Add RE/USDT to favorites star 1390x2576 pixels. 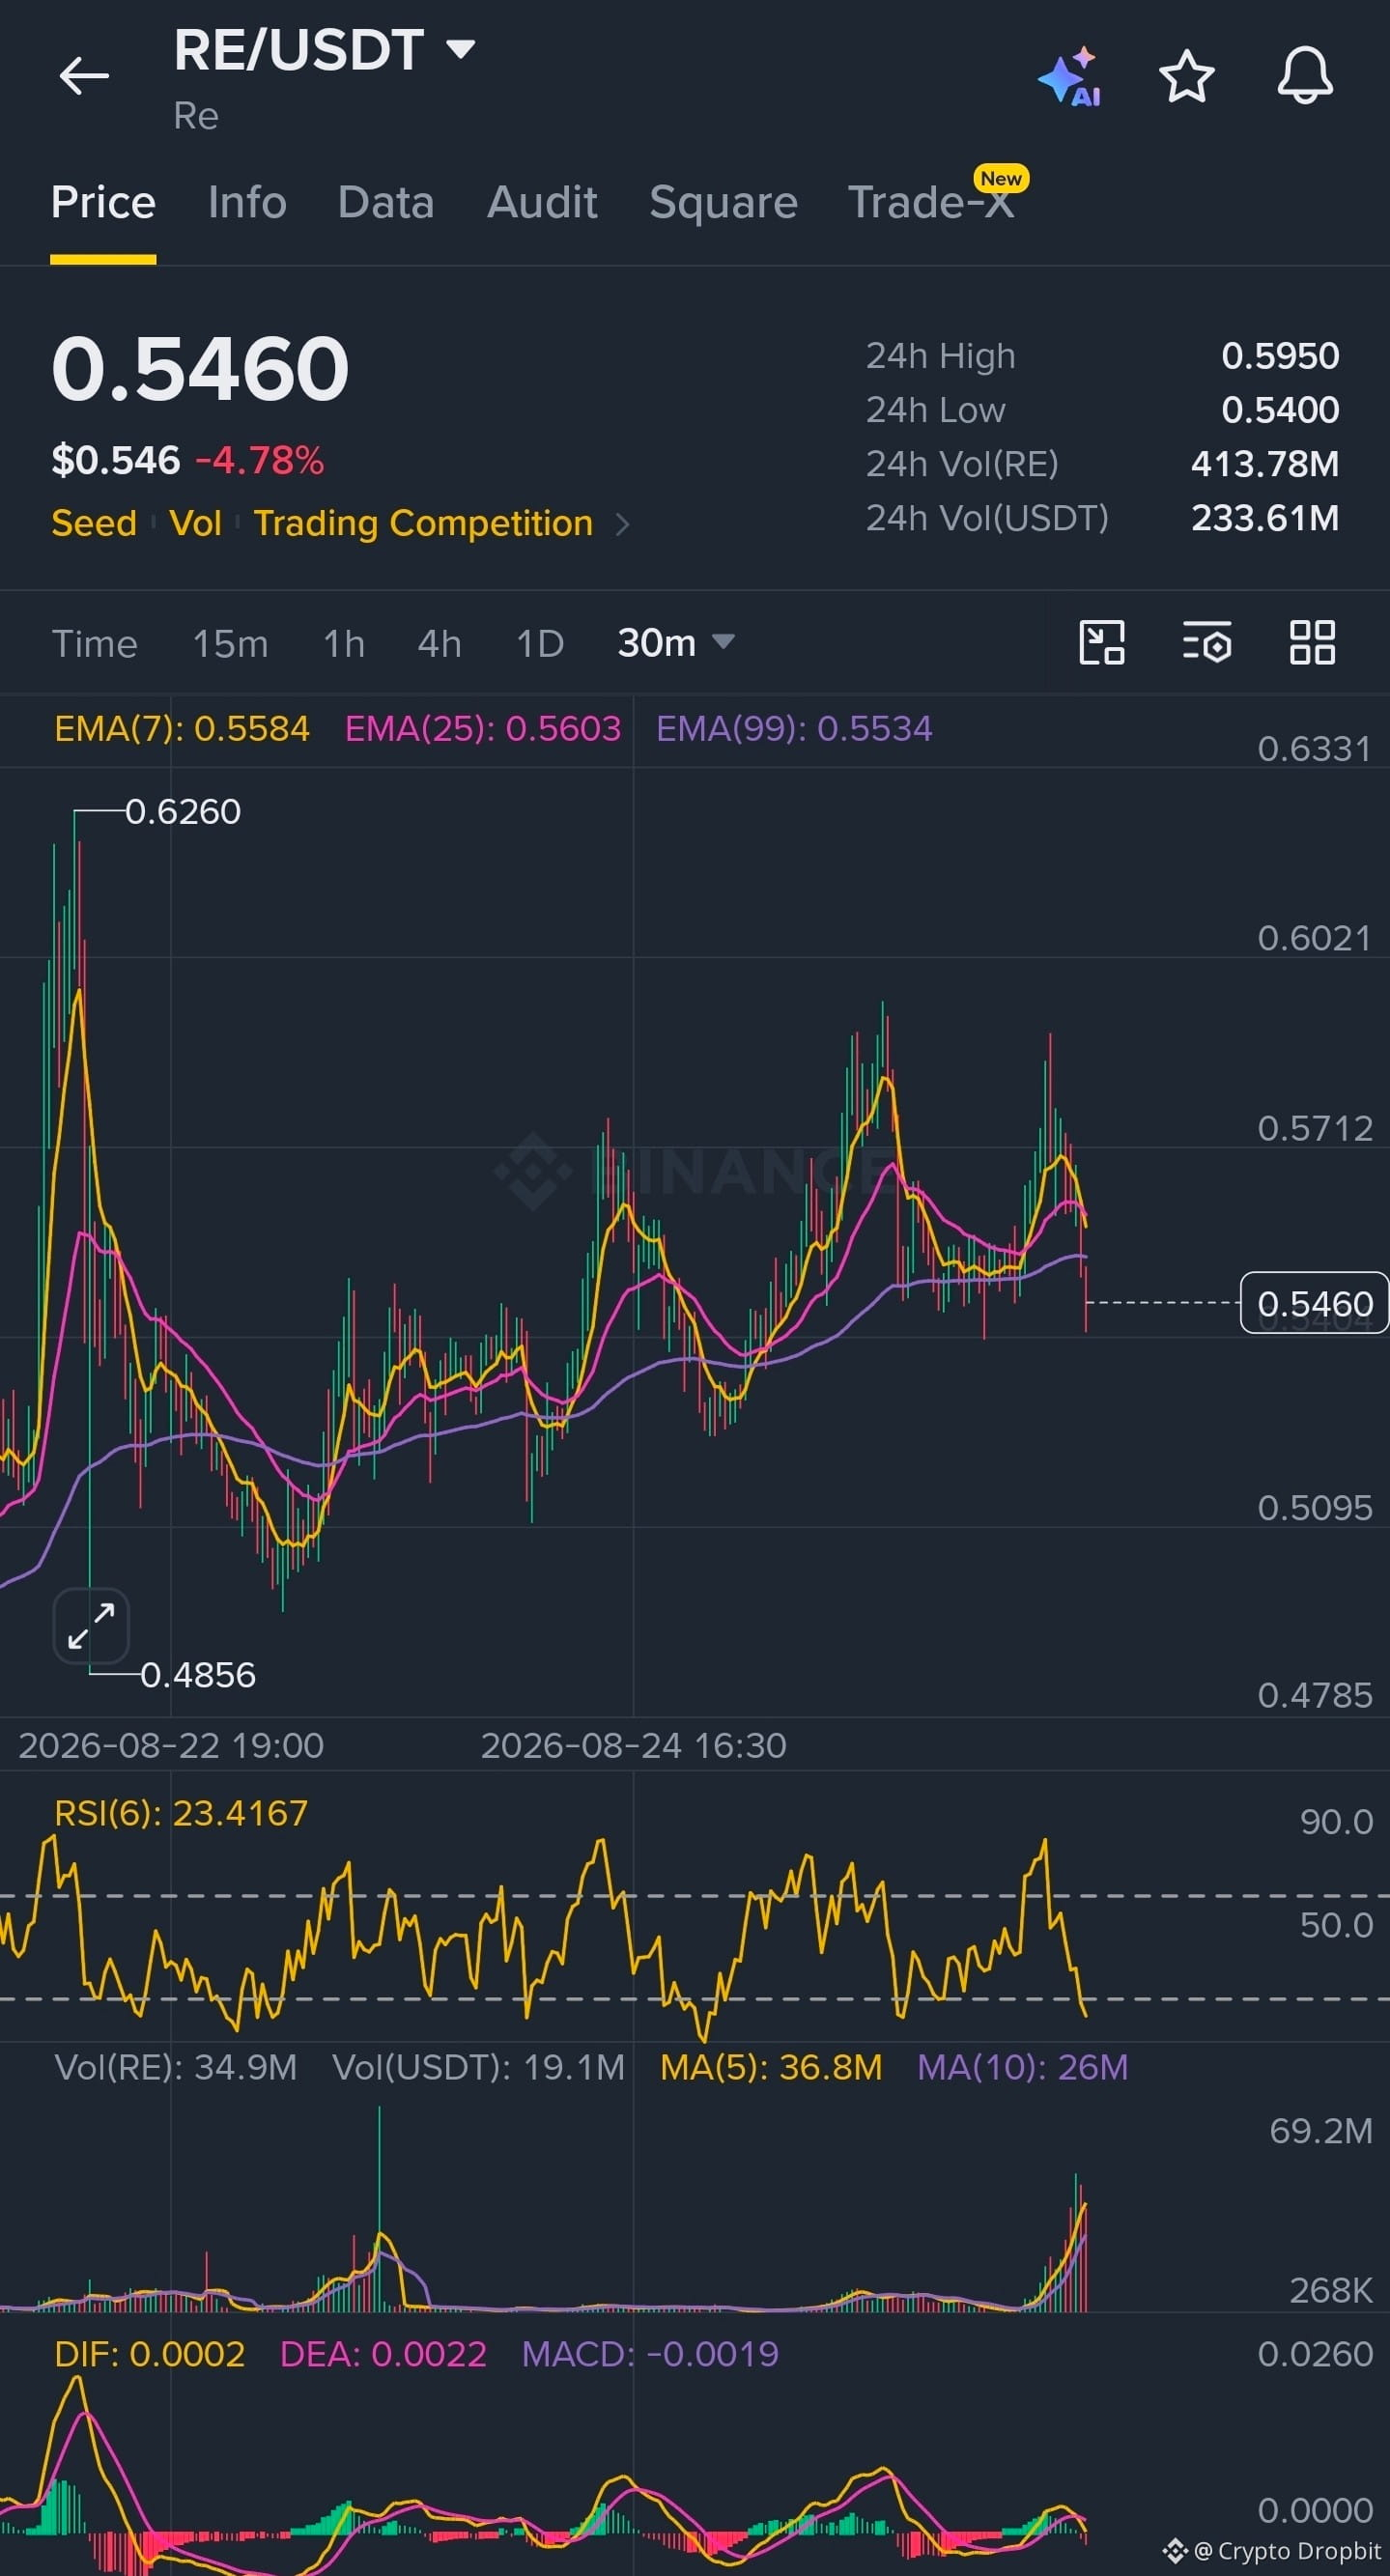[x=1187, y=76]
